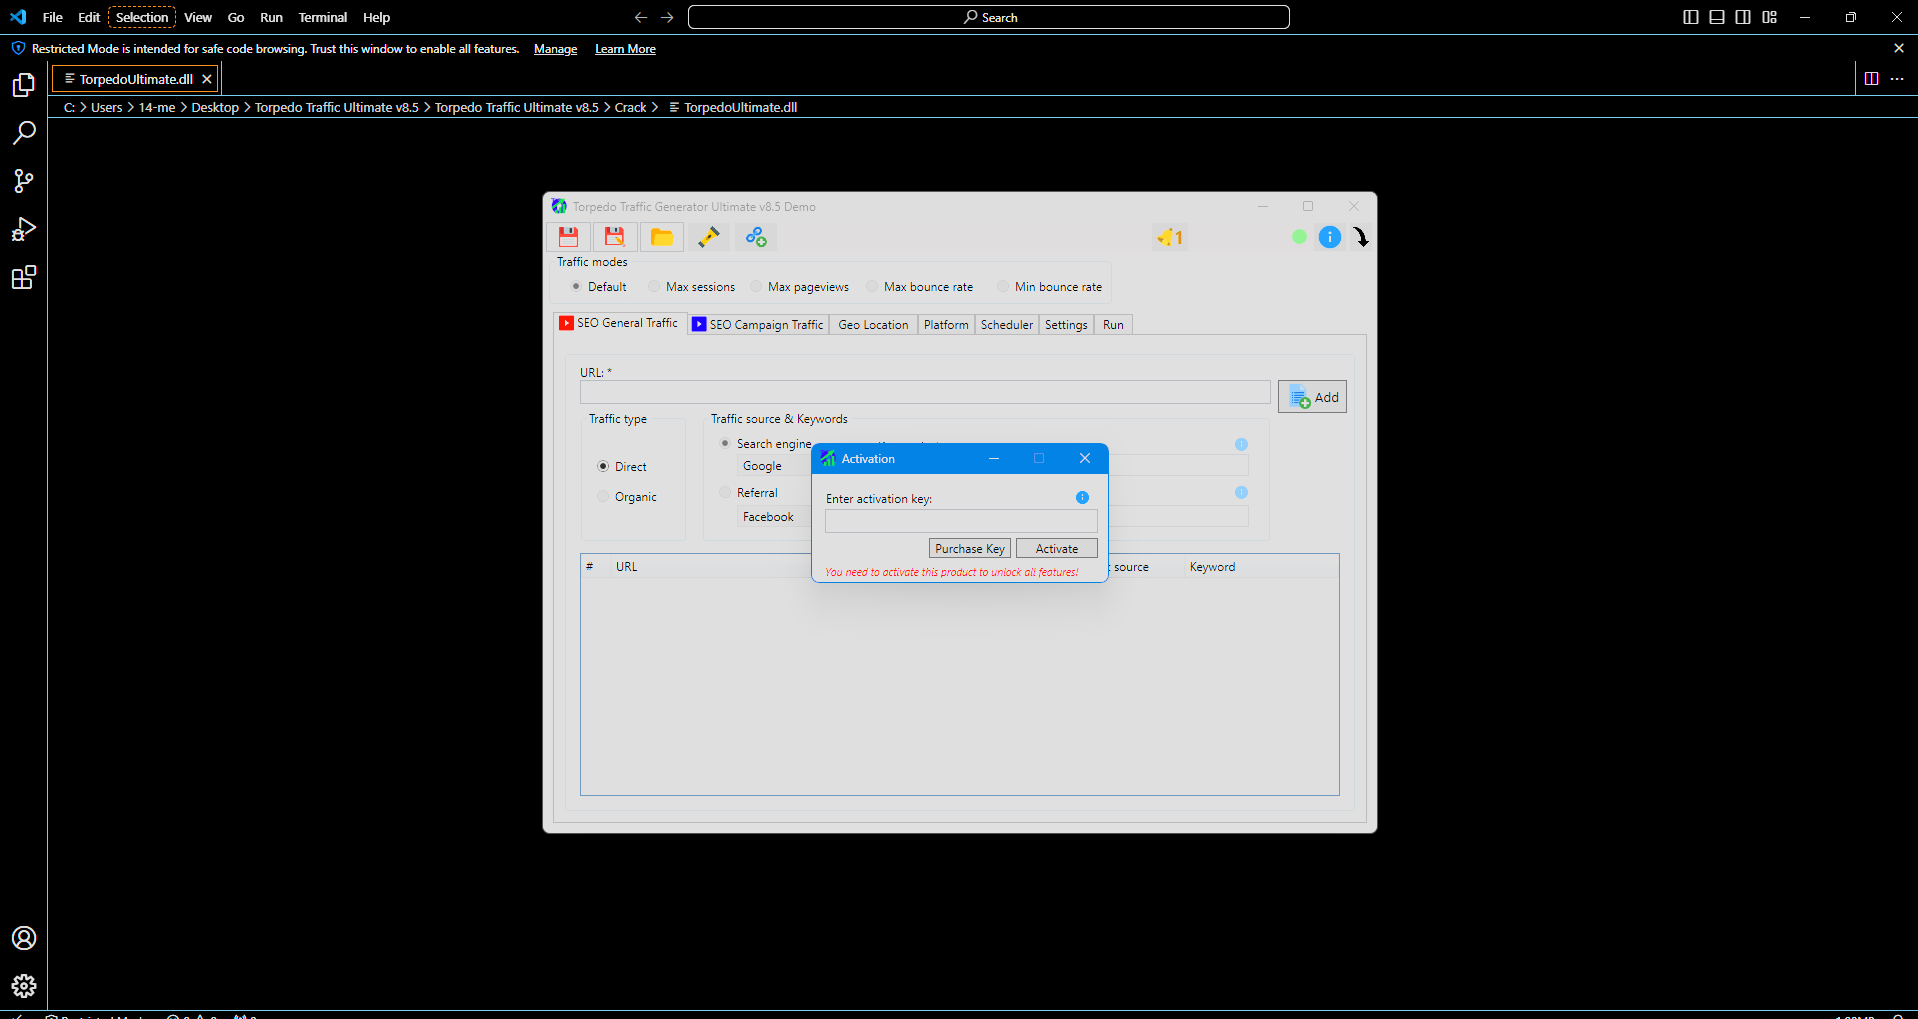Click the Save As floppy-with-pencil icon
1918x1019 pixels.
tap(615, 237)
